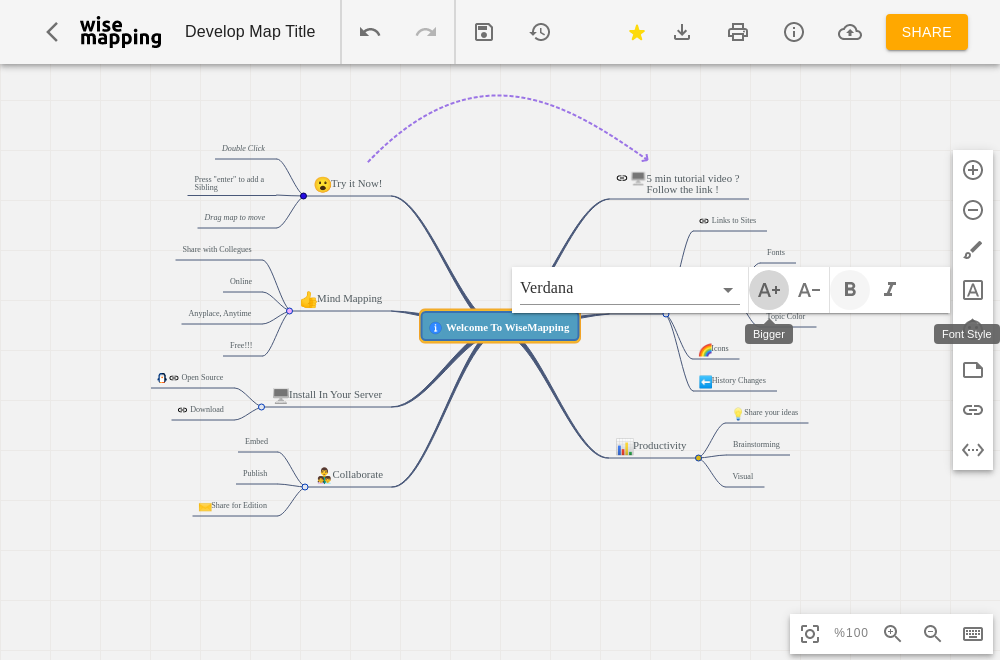Open the link on tutorial video topic

[622, 178]
